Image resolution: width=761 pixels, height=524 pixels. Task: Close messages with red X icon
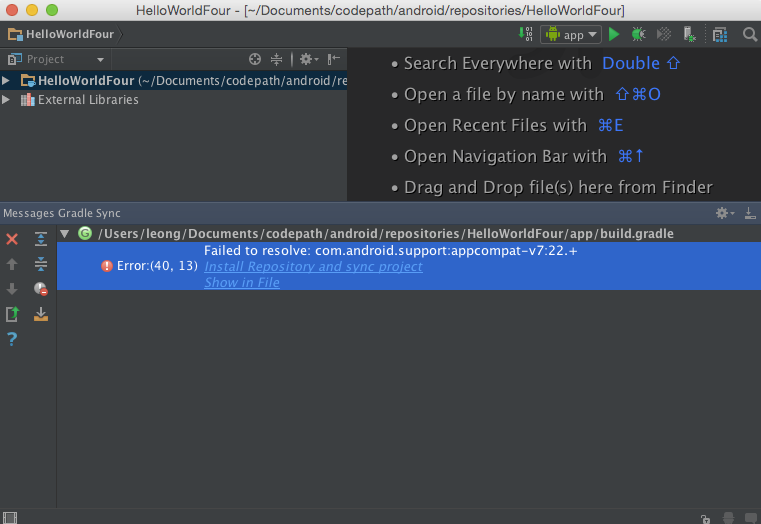pos(12,239)
